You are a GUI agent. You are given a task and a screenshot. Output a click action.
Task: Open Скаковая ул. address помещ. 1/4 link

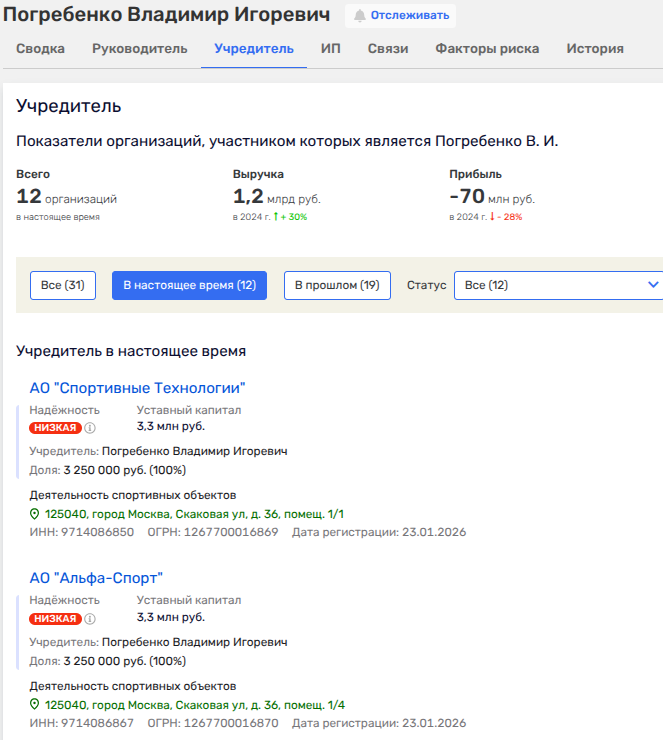click(195, 705)
